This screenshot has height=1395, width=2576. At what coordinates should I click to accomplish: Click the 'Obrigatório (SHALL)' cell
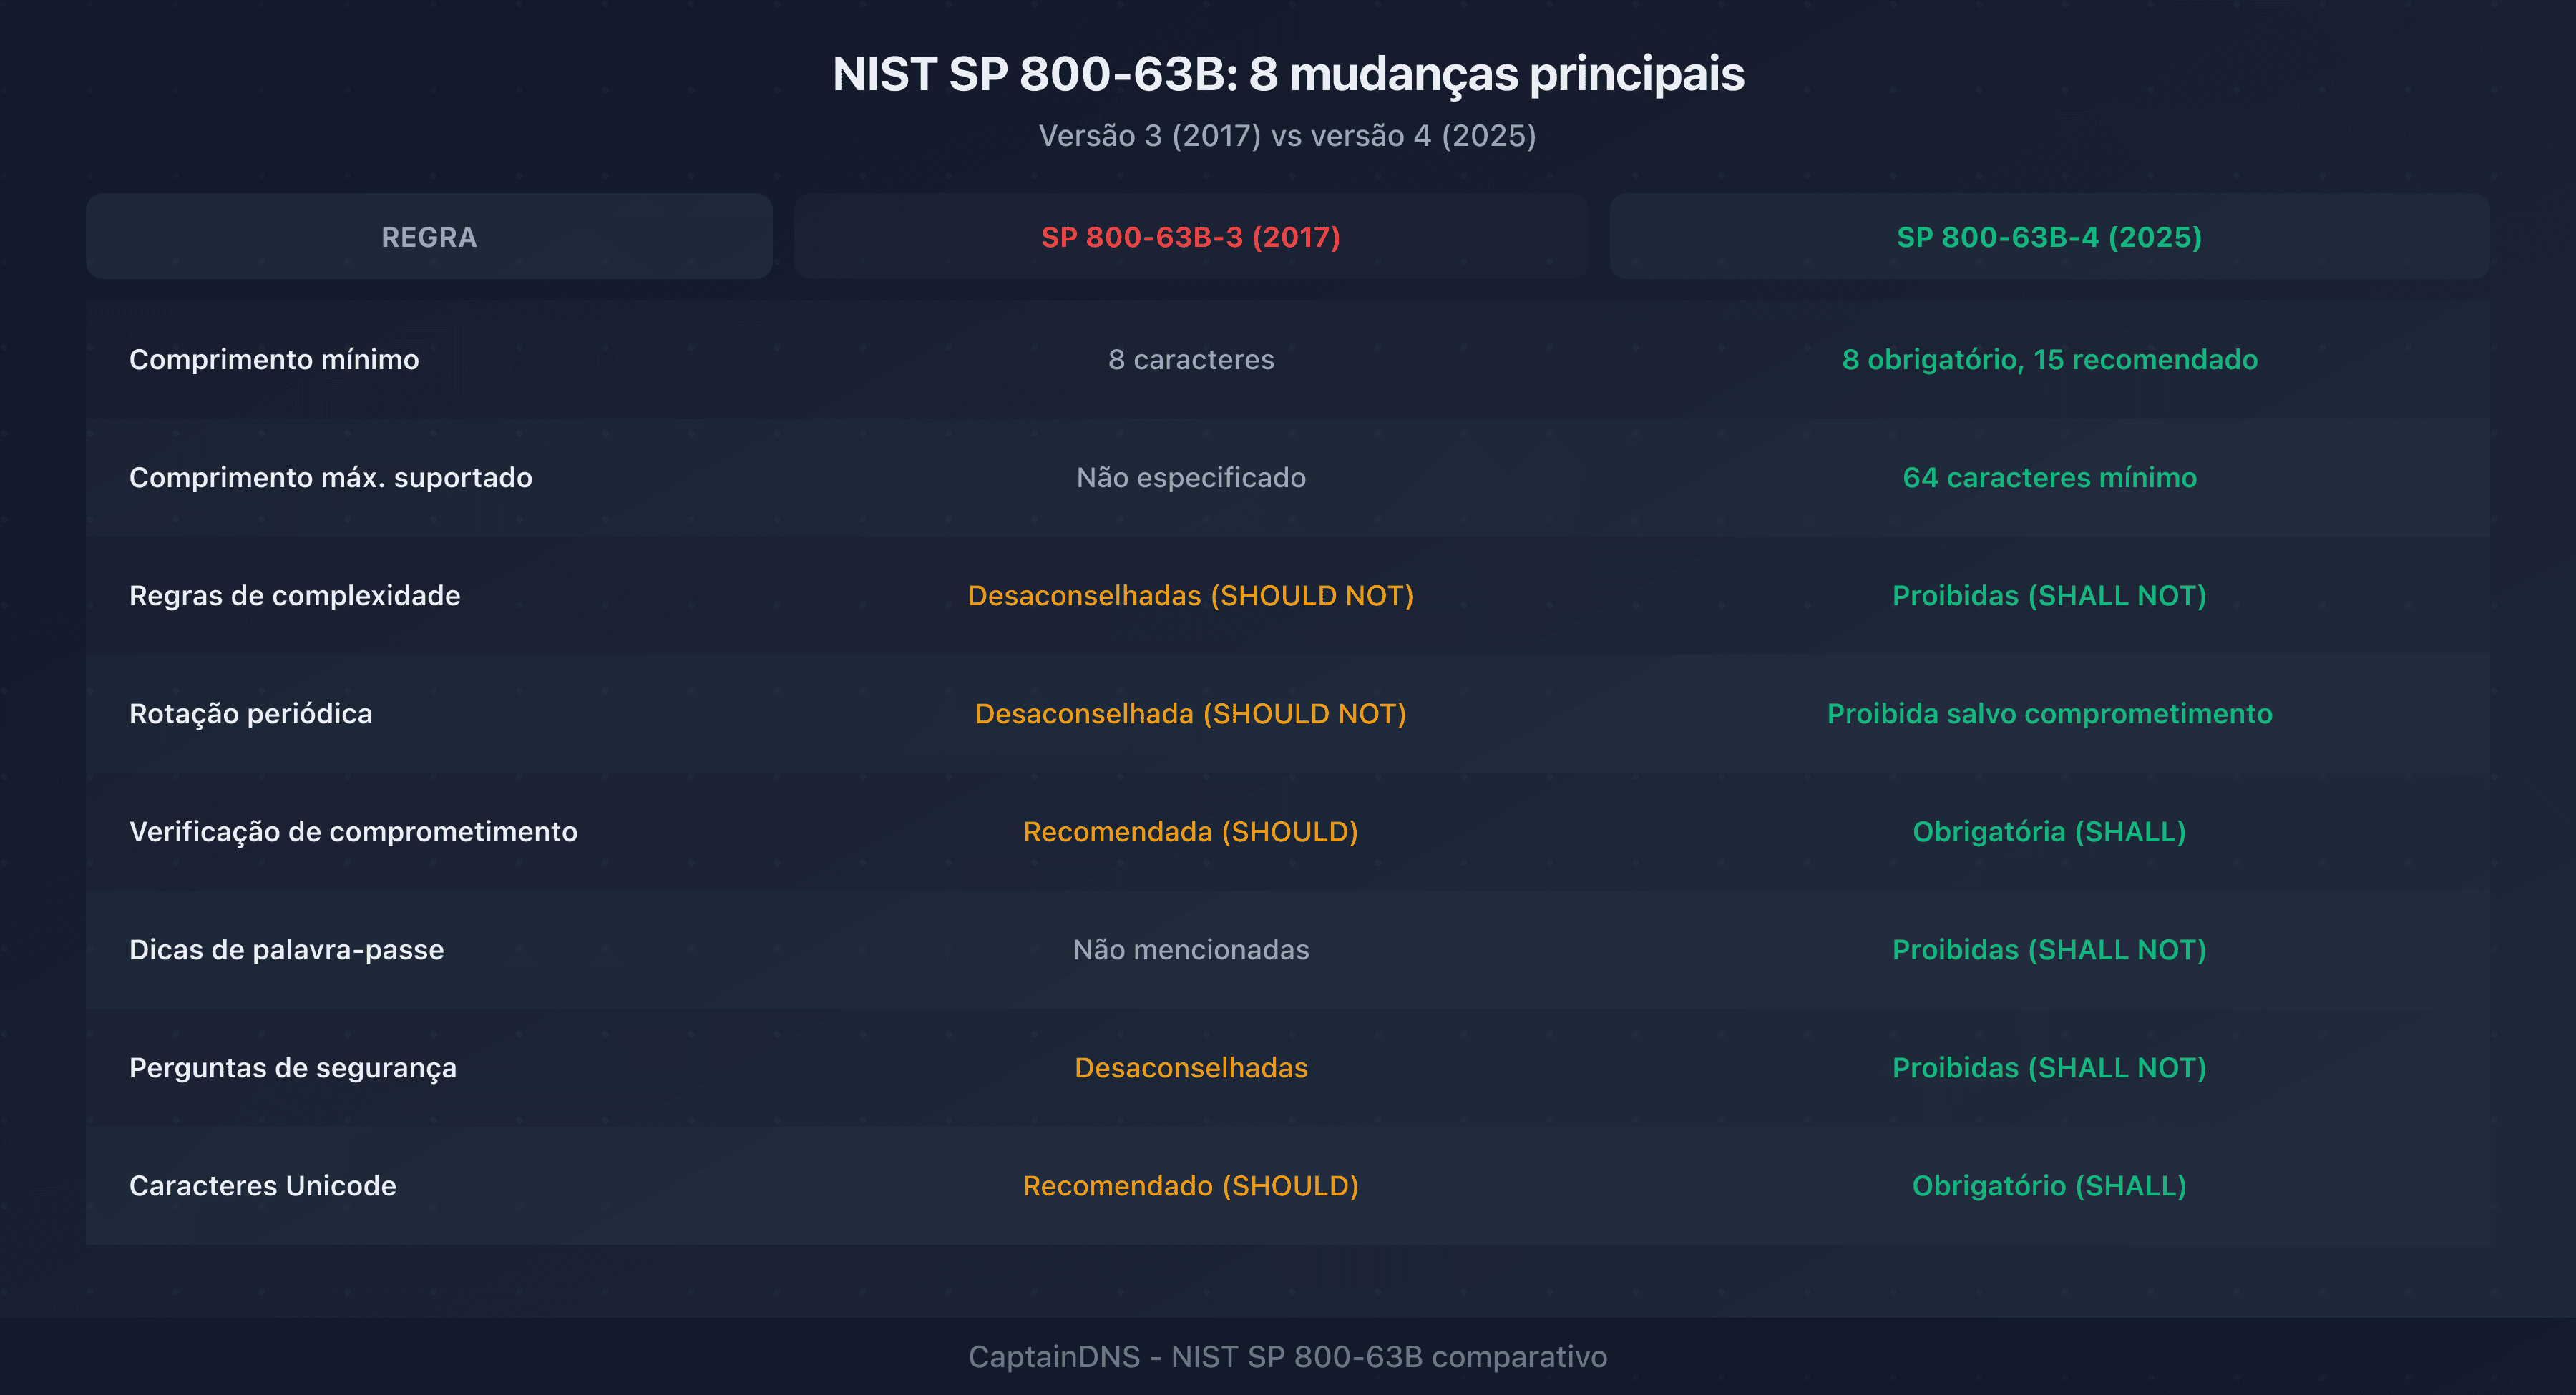(2050, 1185)
